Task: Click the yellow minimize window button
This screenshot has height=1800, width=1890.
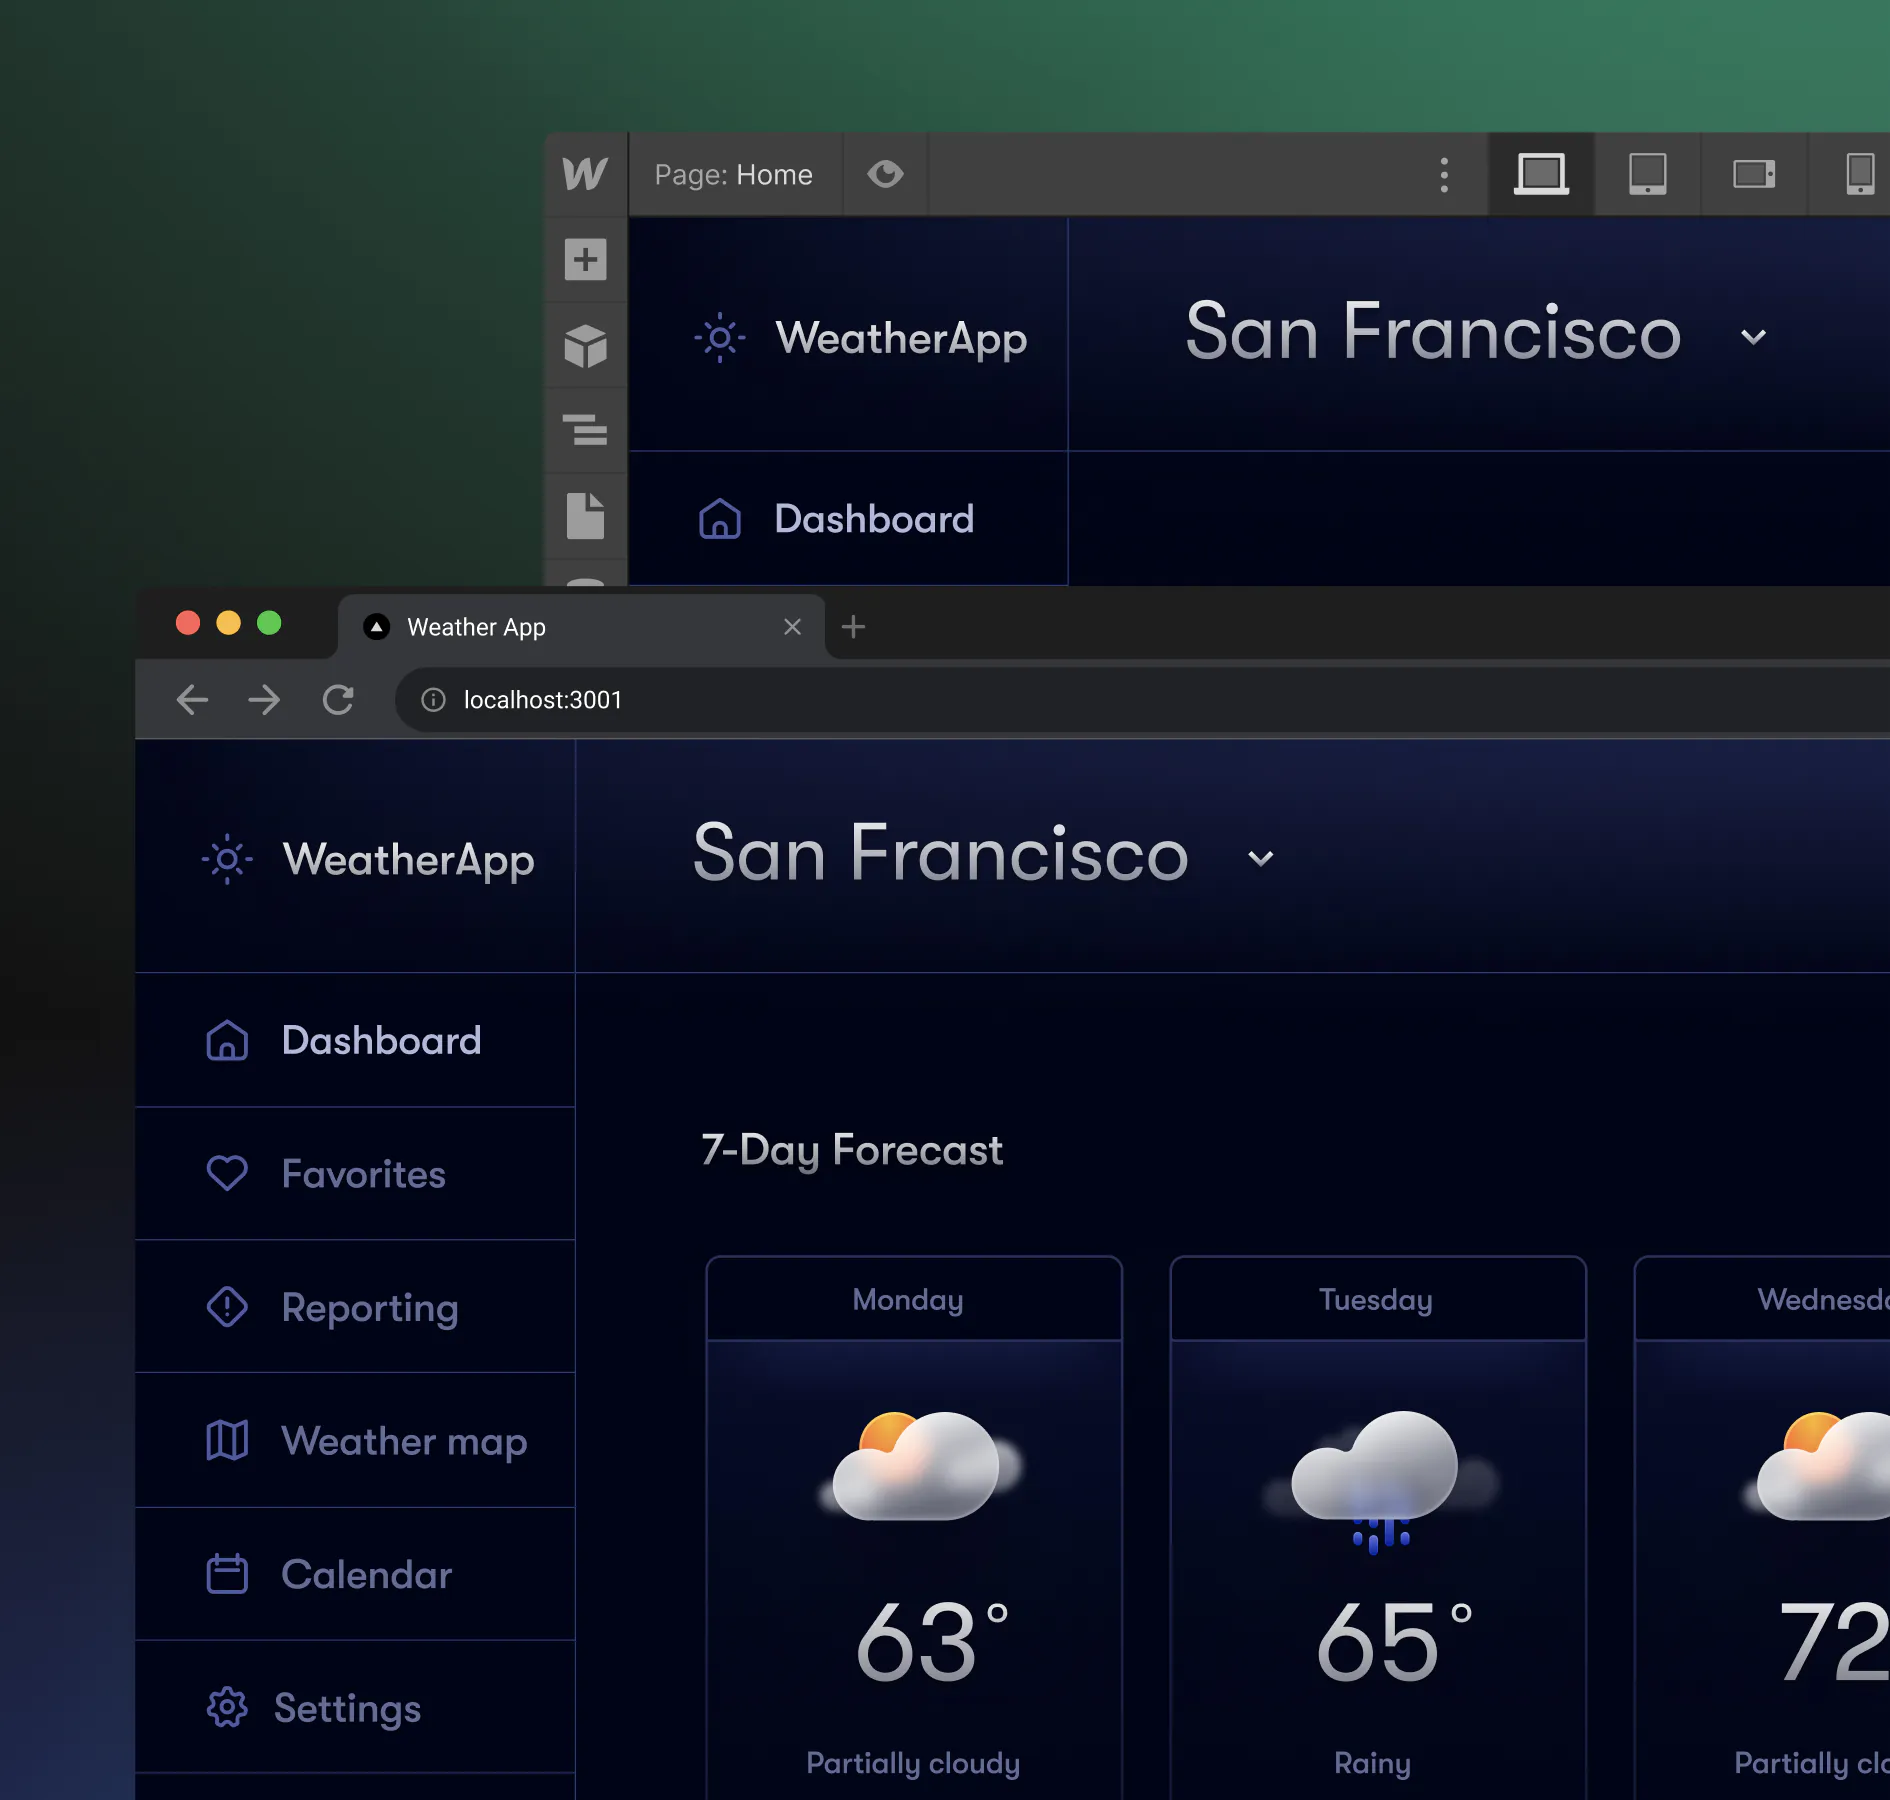Action: click(229, 623)
